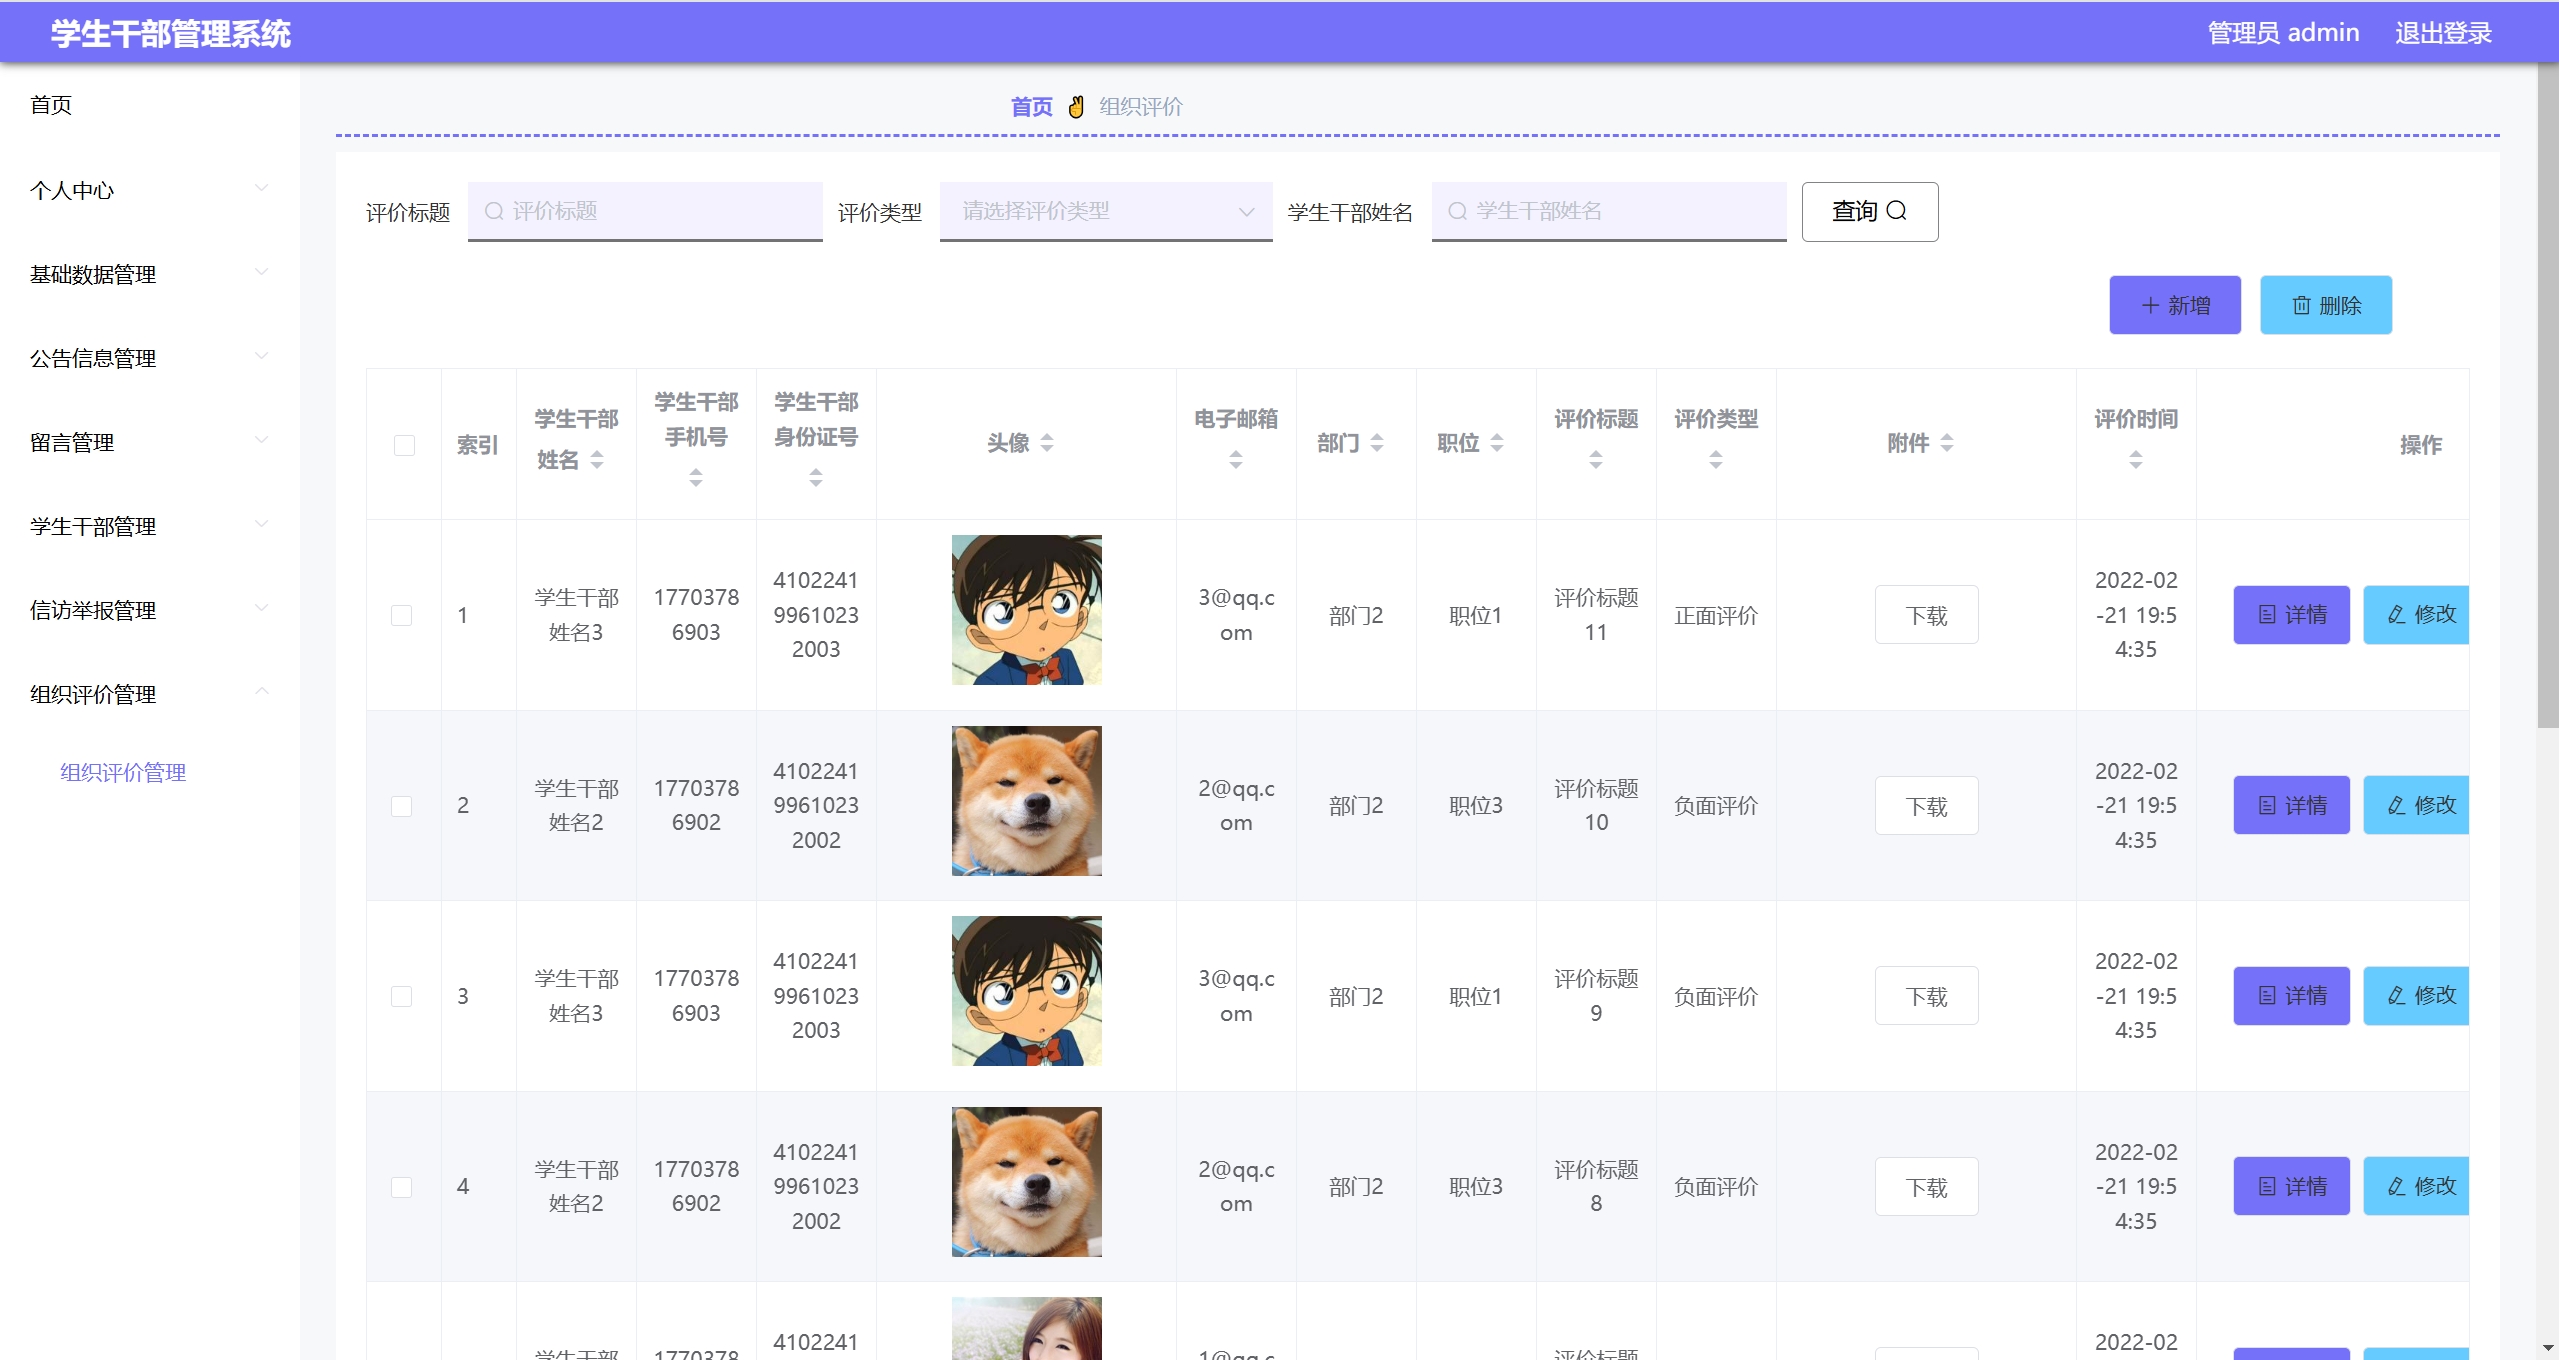Expand 基础数据管理 sidebar menu
This screenshot has height=1360, width=2559.
coord(150,274)
